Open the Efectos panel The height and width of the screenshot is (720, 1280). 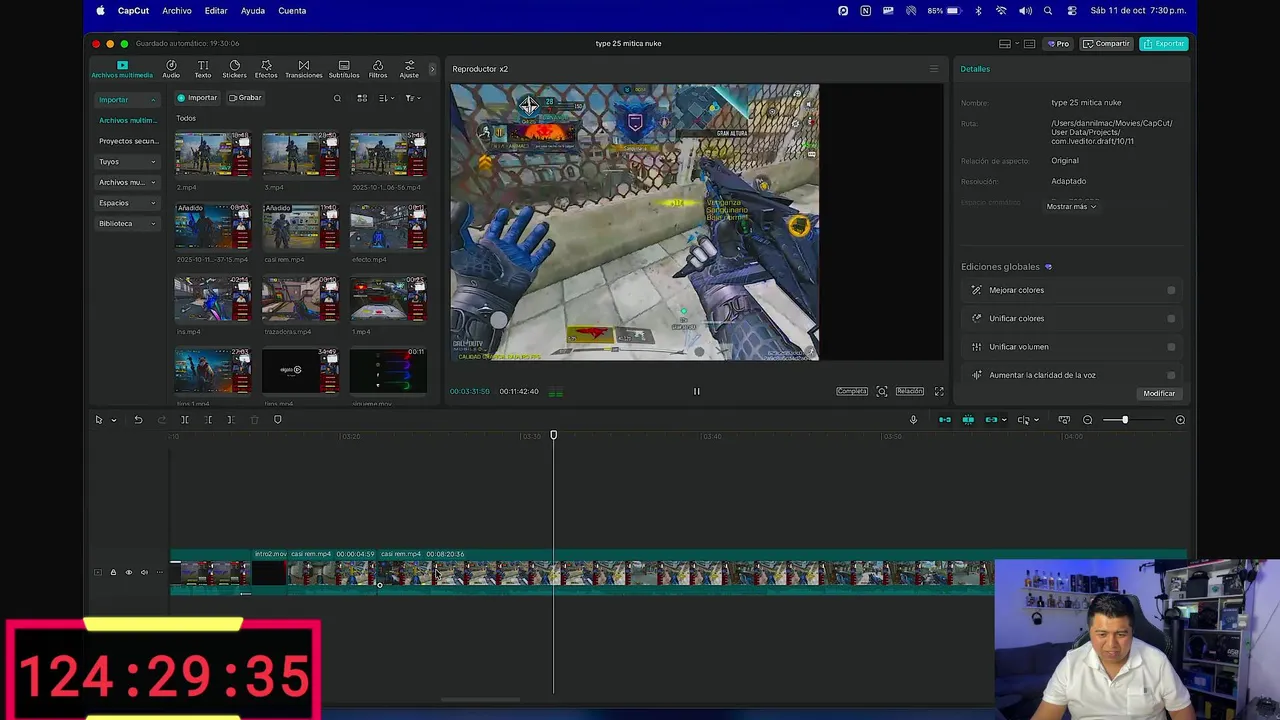[266, 69]
